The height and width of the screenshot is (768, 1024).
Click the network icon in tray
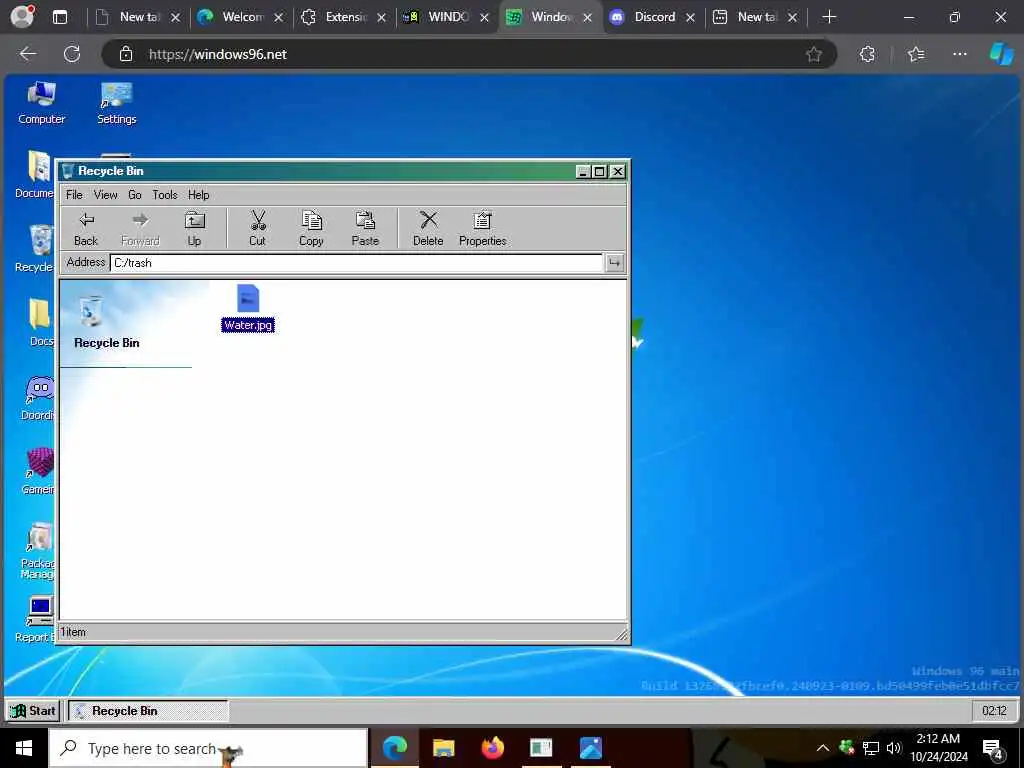(871, 748)
